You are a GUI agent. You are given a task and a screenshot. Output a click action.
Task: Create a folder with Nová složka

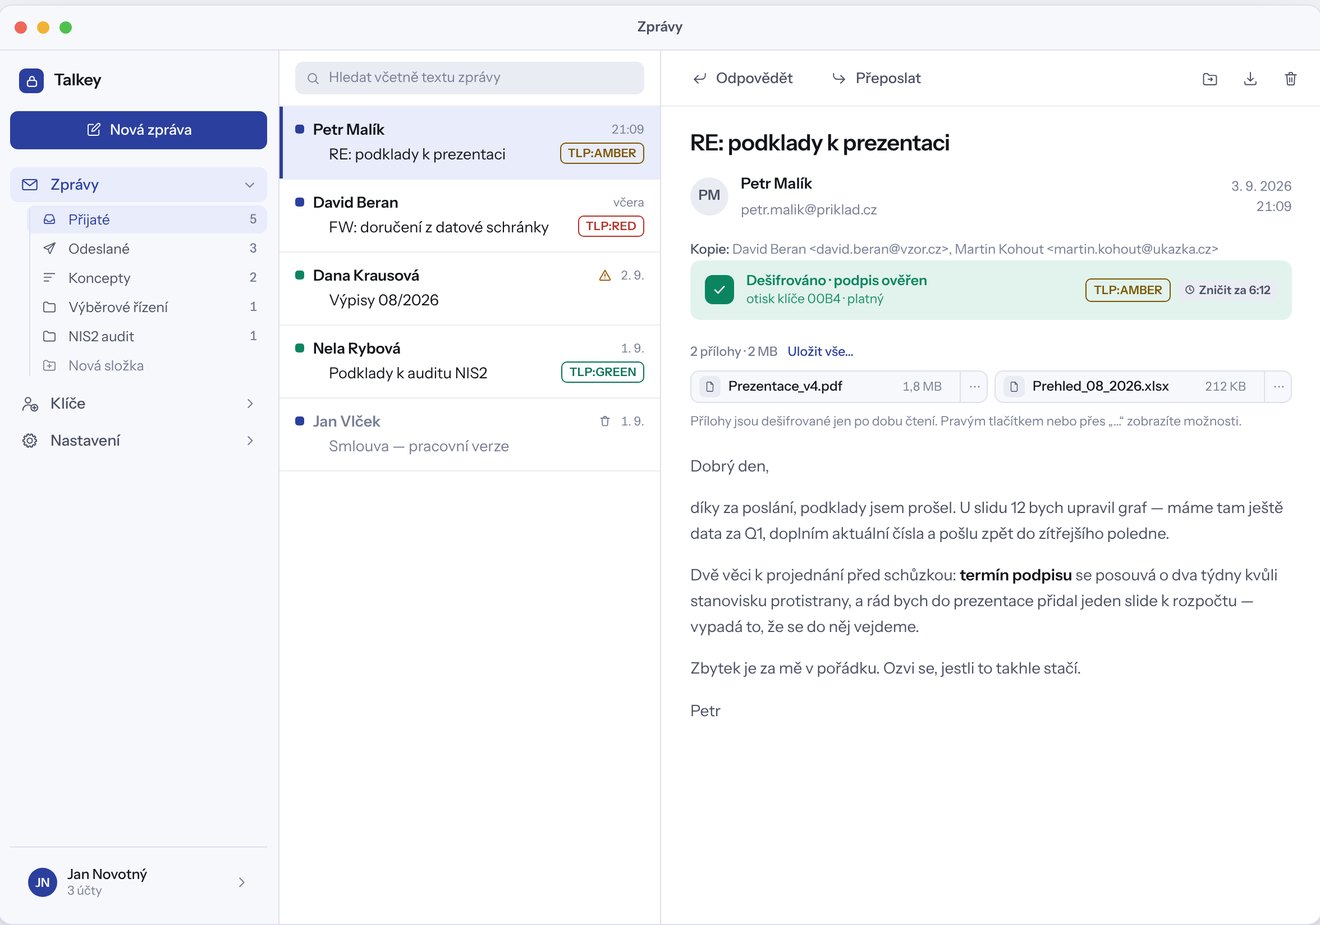[x=148, y=366]
